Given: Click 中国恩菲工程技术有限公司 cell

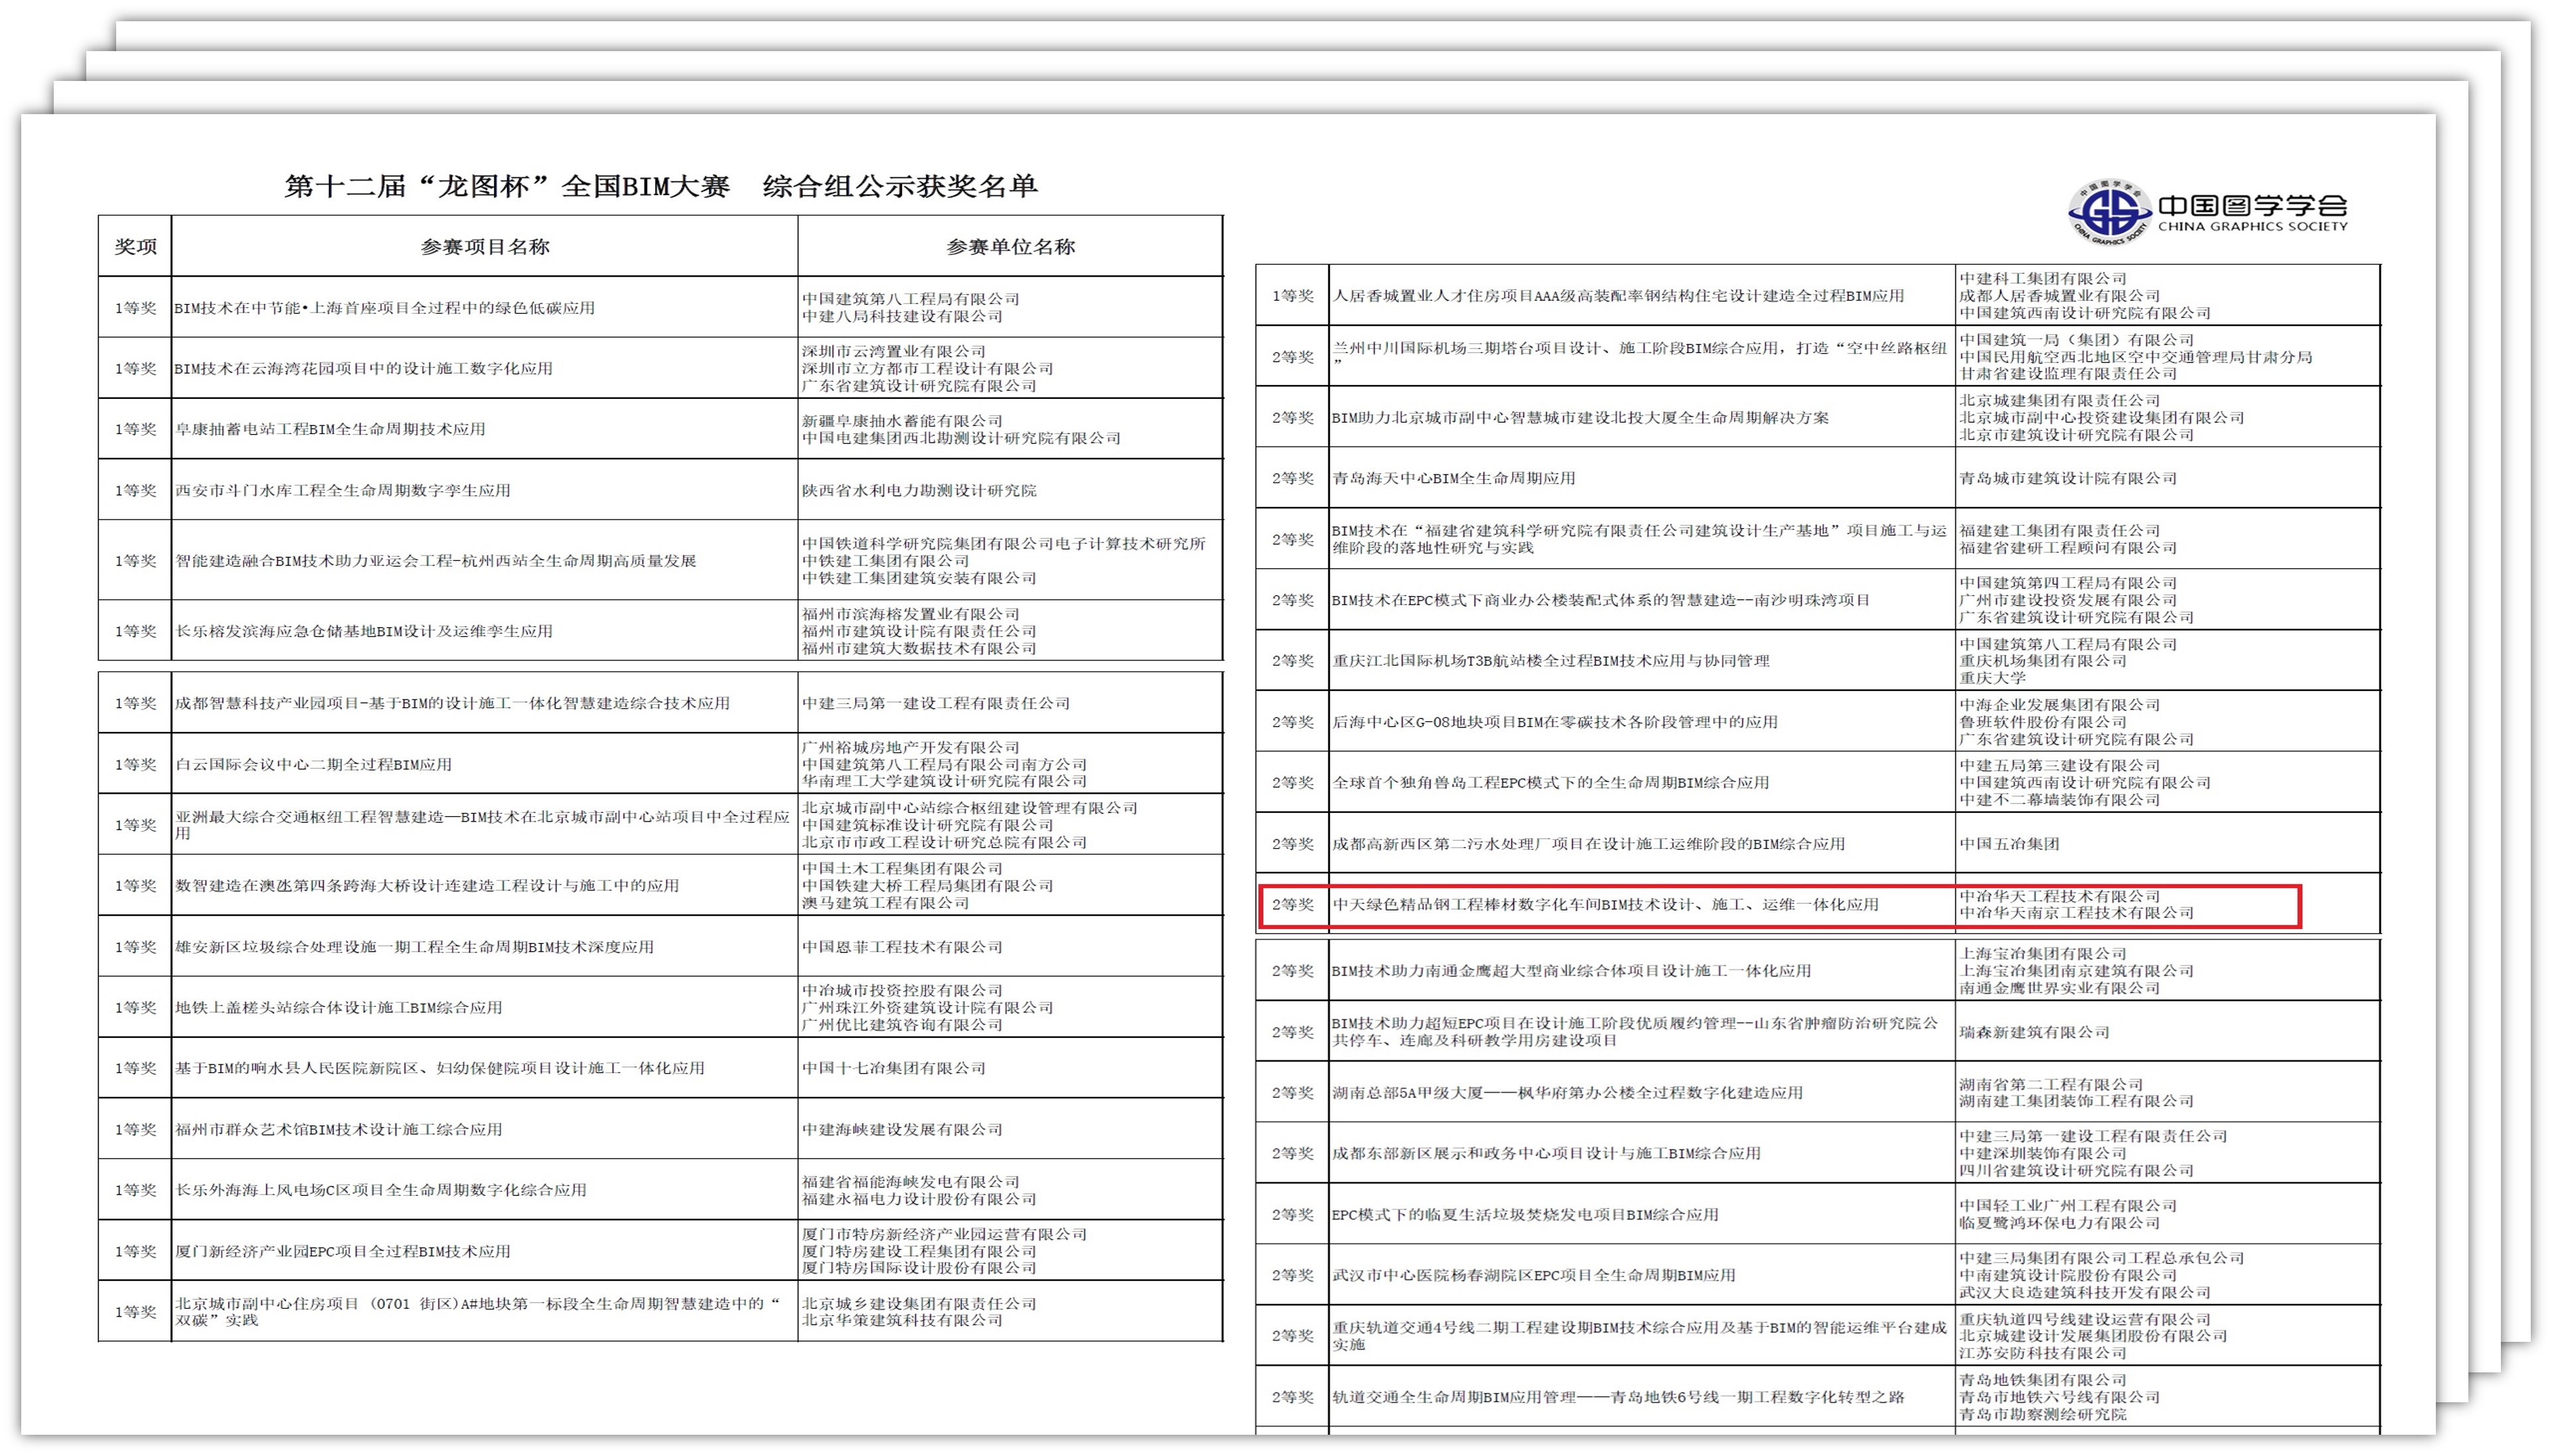Looking at the screenshot, I should point(1010,946).
